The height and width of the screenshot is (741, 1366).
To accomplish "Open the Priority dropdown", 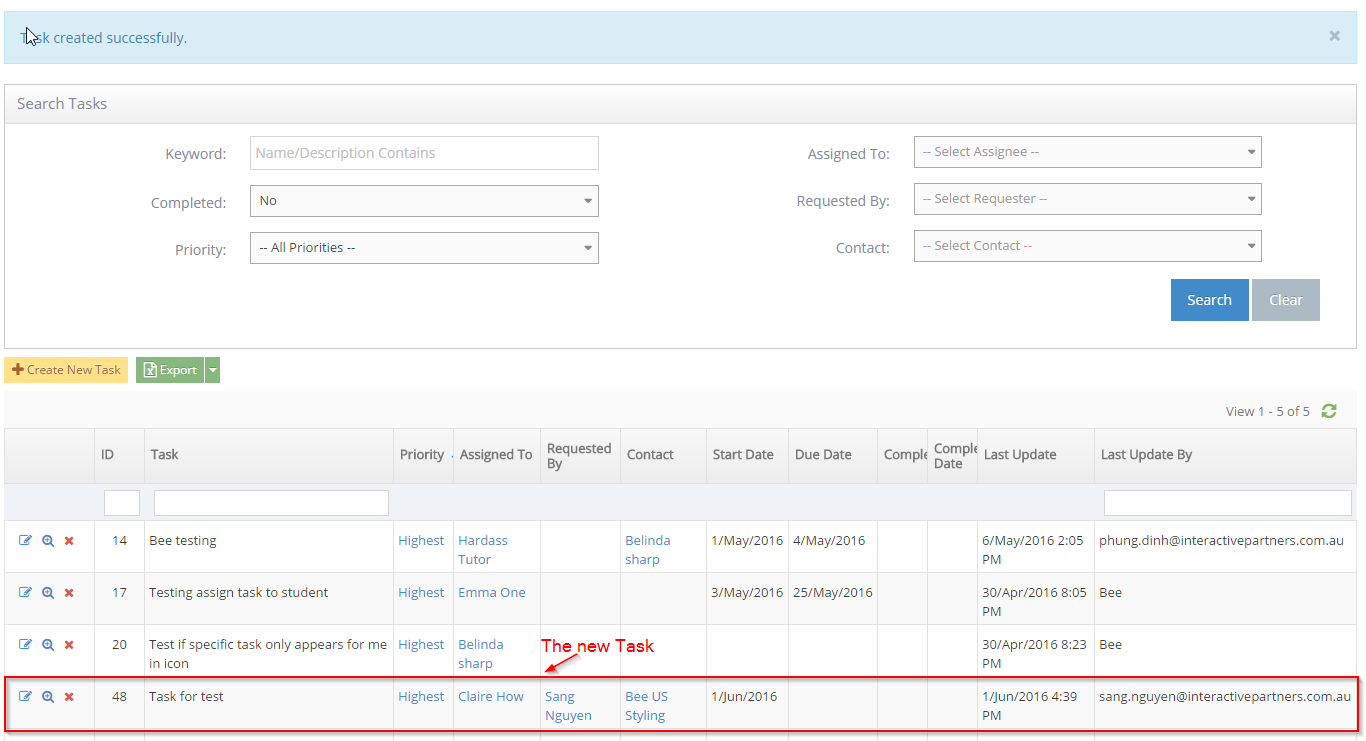I will point(424,248).
